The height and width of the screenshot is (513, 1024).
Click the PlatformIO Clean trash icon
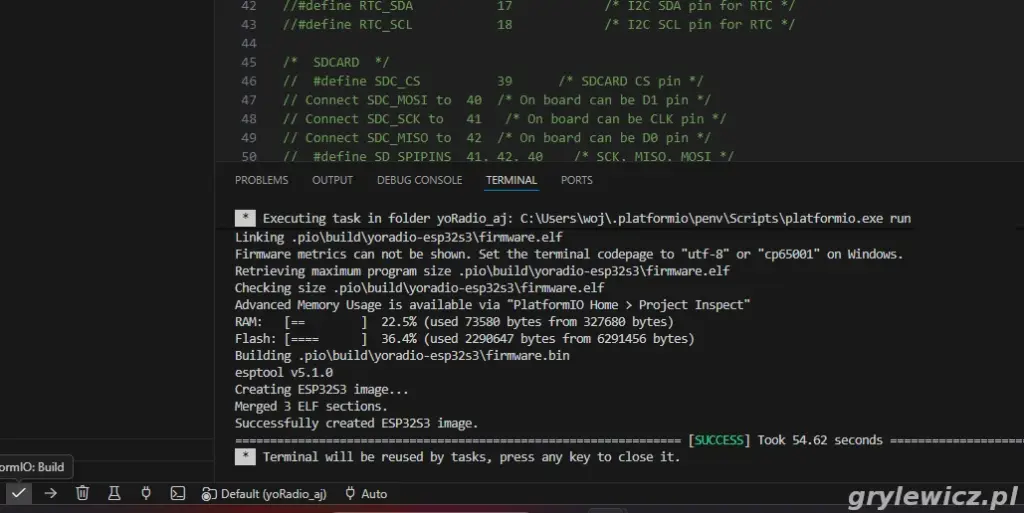coord(83,493)
